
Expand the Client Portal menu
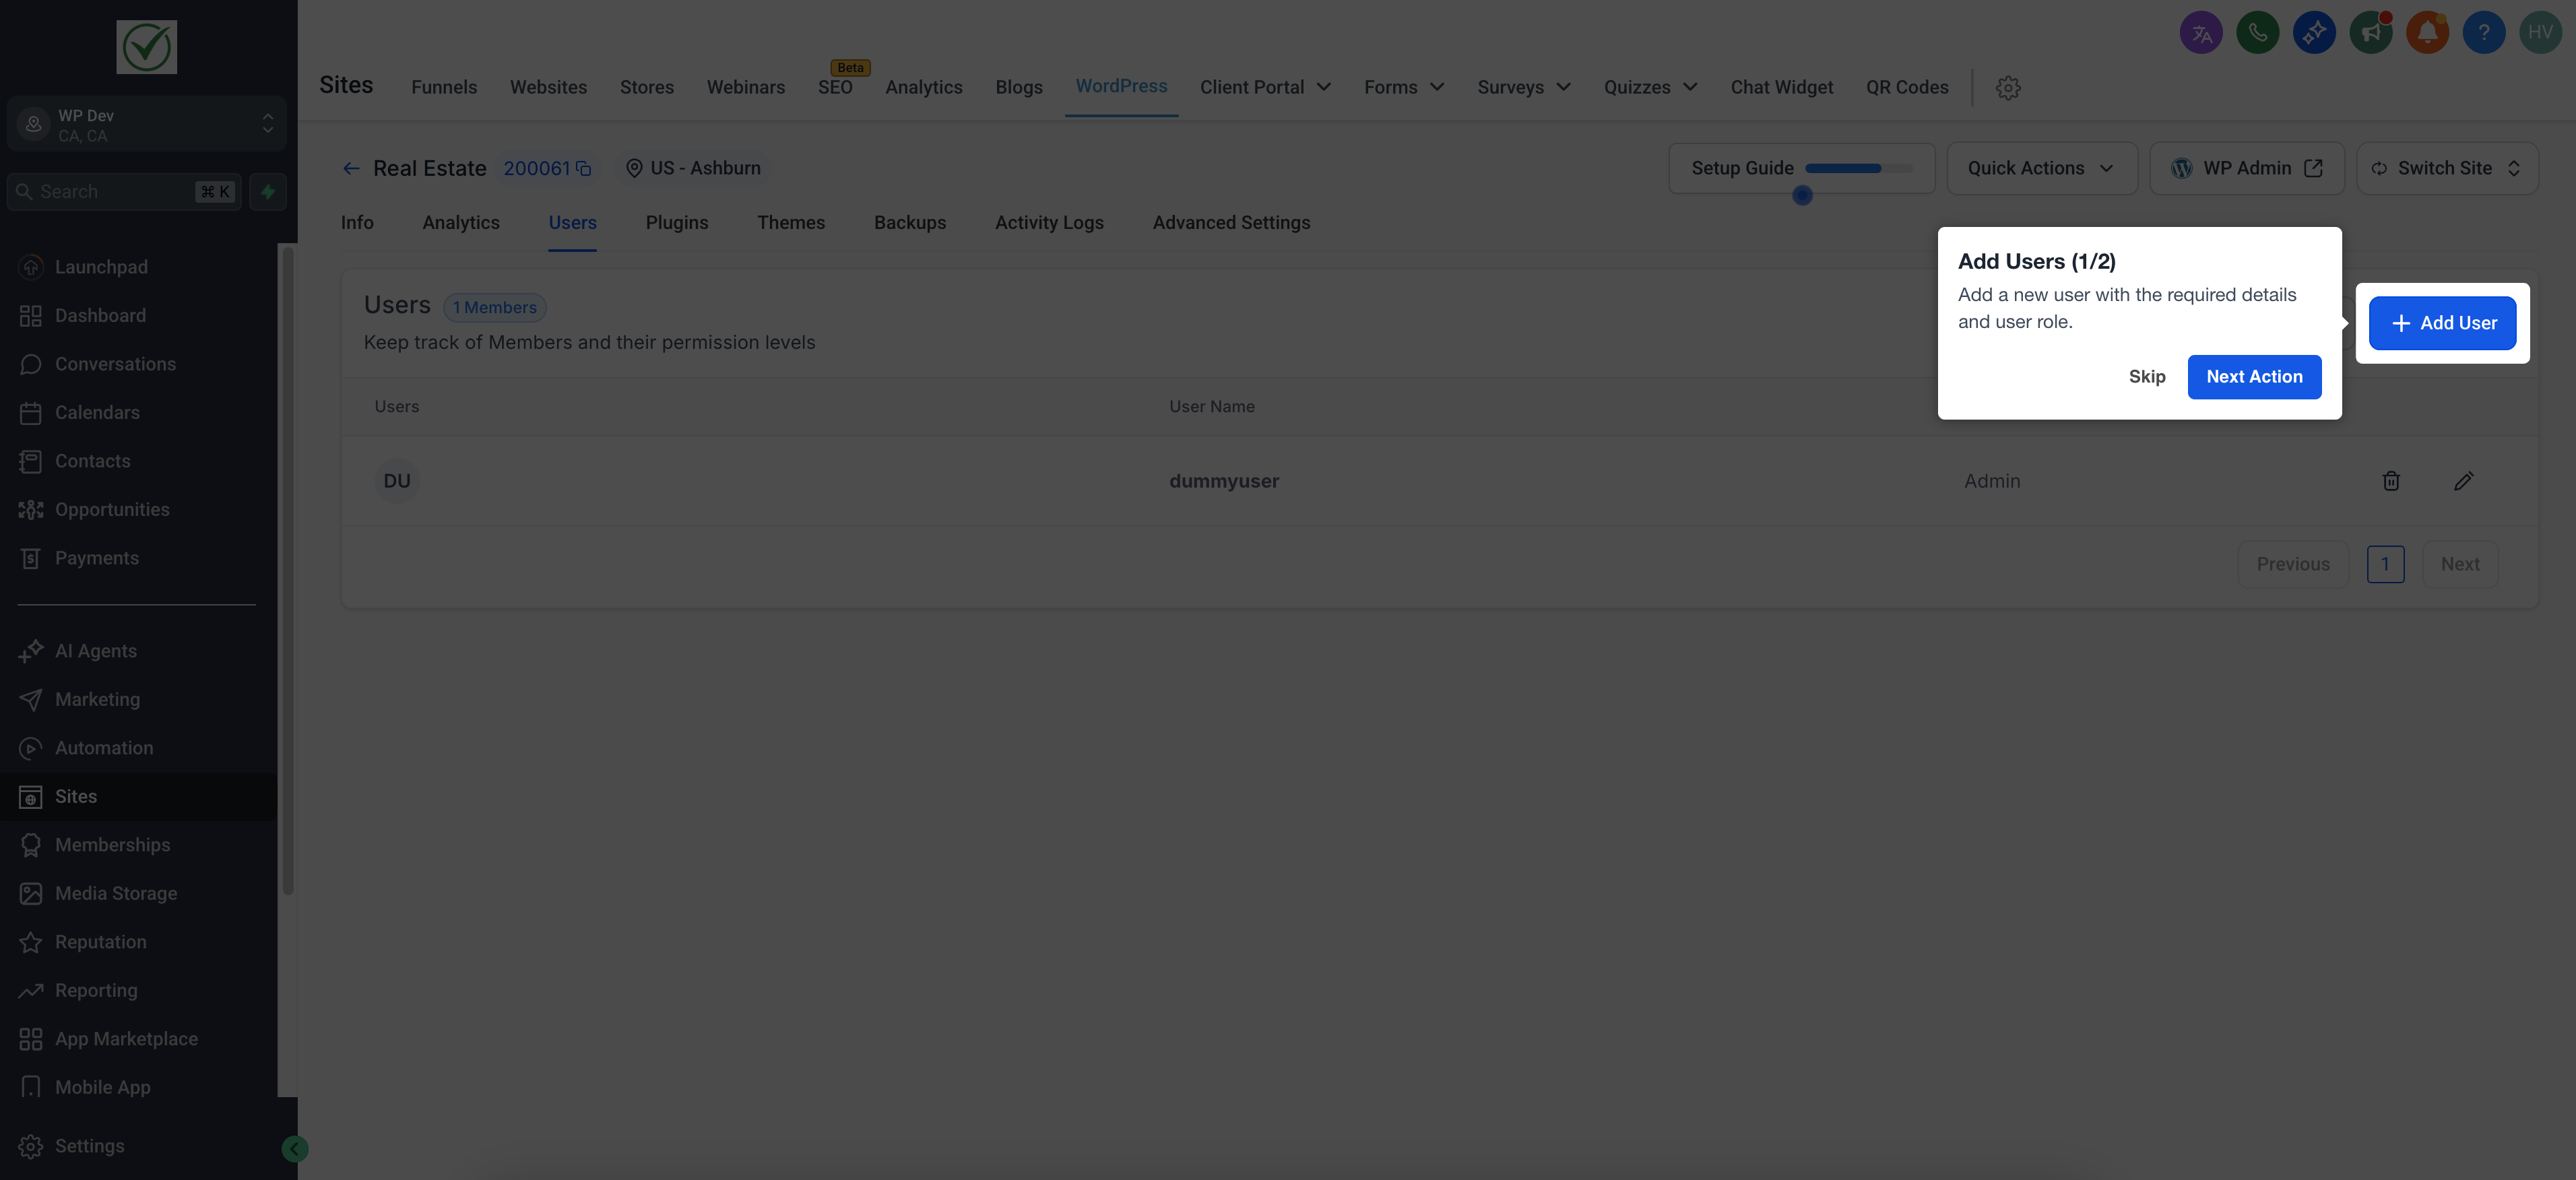pyautogui.click(x=1265, y=88)
